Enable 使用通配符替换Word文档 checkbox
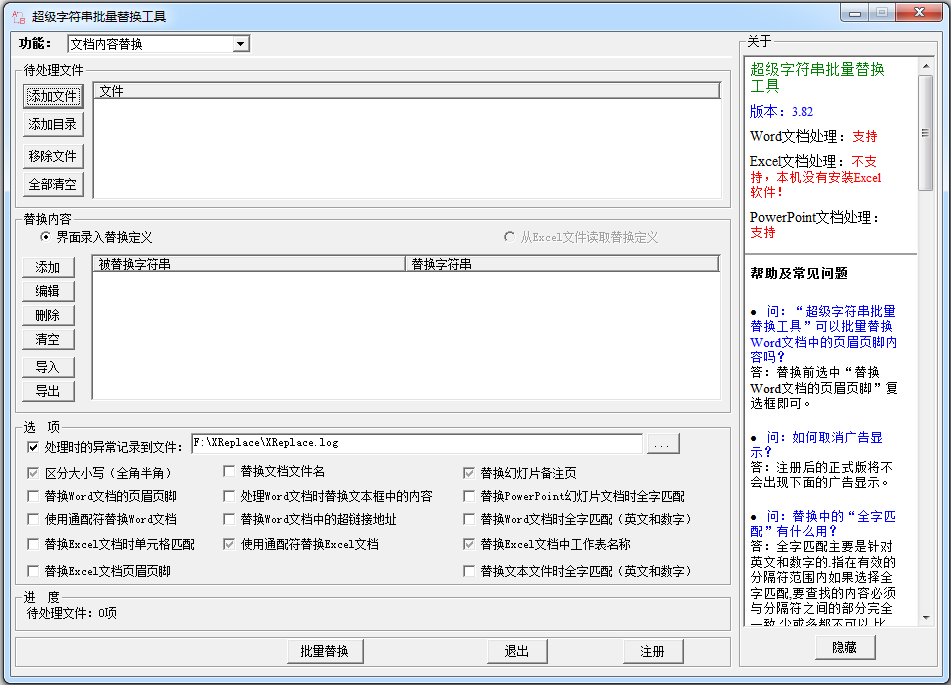Screen dimensions: 951x685 [33, 519]
